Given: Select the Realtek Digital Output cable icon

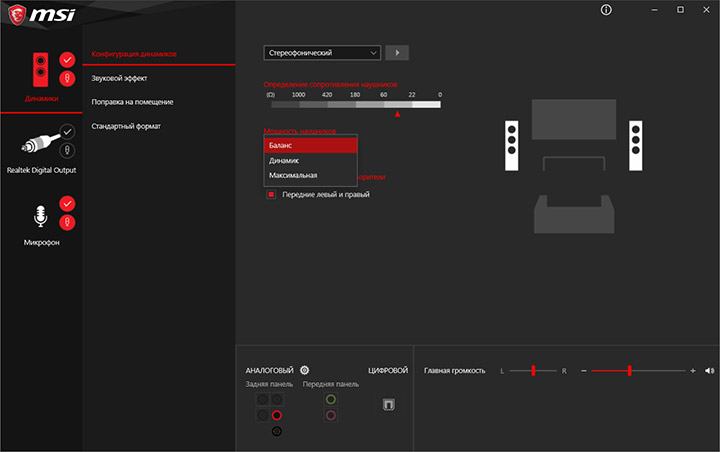Looking at the screenshot, I should (x=40, y=143).
